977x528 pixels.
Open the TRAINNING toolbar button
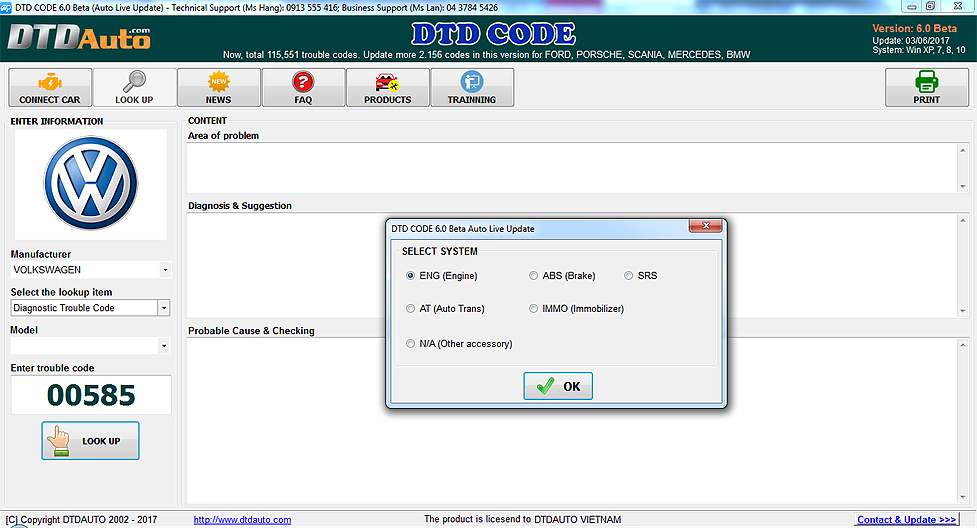click(472, 87)
